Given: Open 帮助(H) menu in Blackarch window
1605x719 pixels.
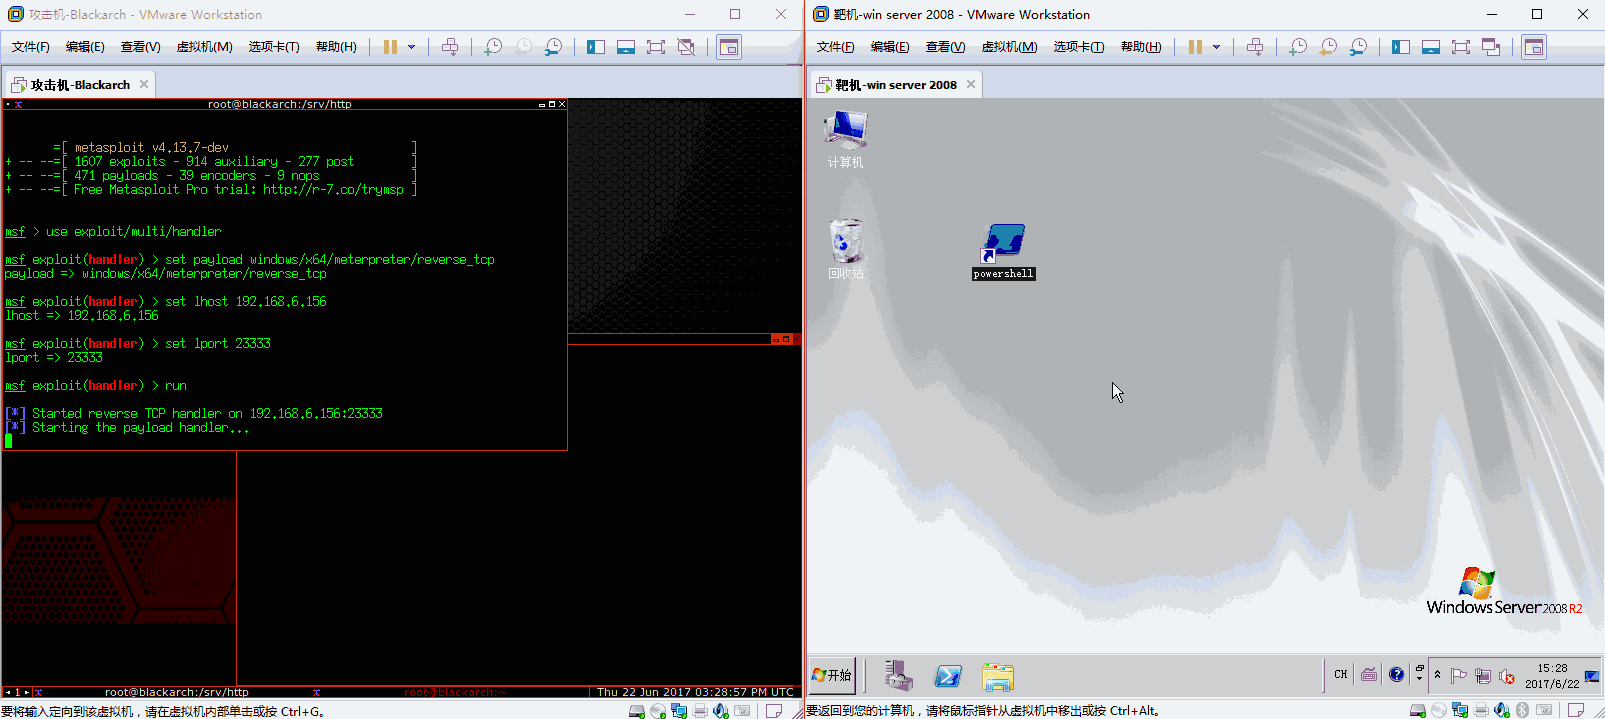Looking at the screenshot, I should pyautogui.click(x=336, y=47).
